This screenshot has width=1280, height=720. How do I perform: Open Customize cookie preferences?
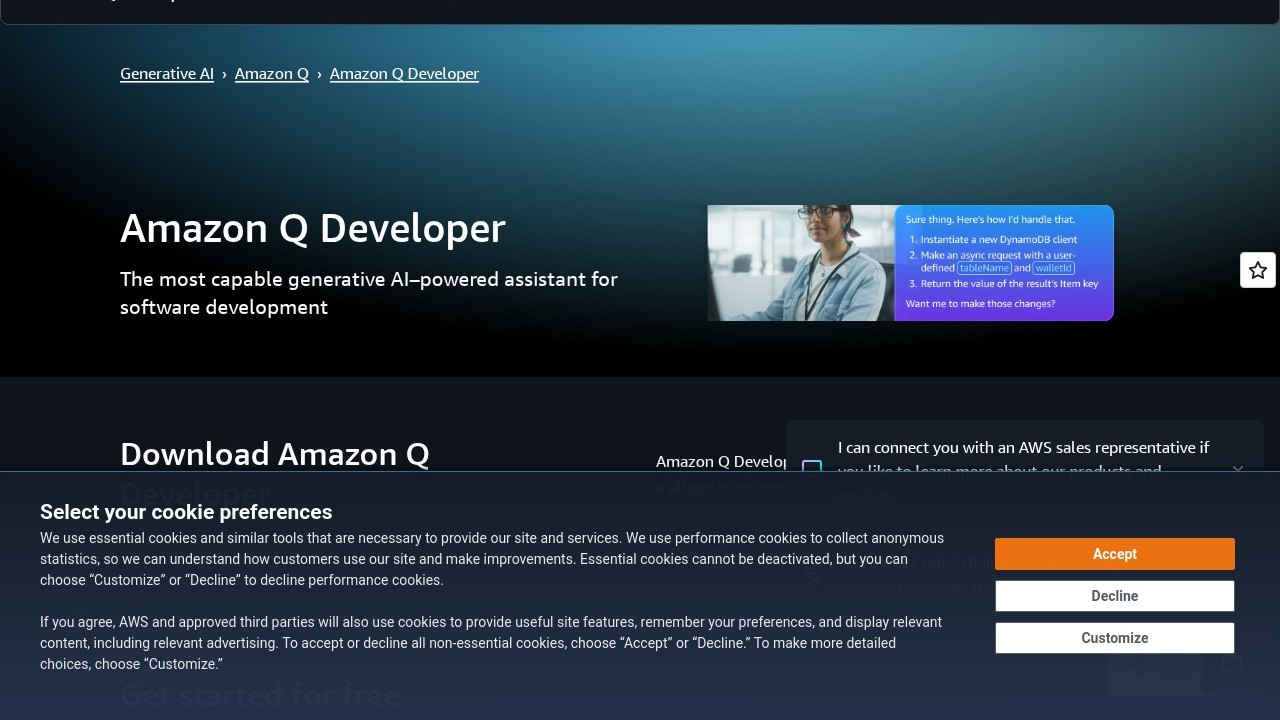1114,638
